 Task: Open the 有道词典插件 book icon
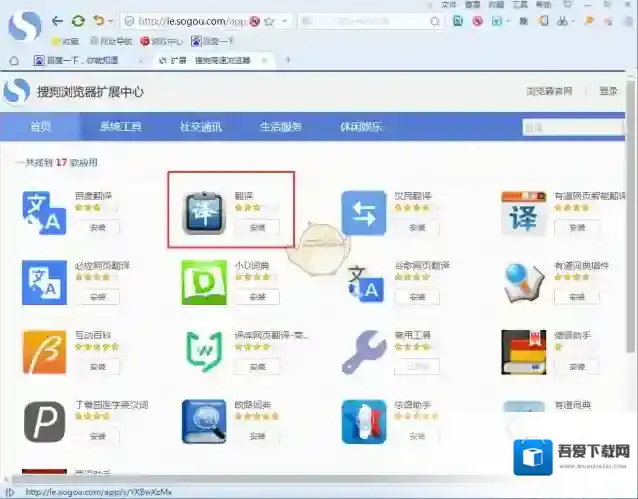coord(524,283)
